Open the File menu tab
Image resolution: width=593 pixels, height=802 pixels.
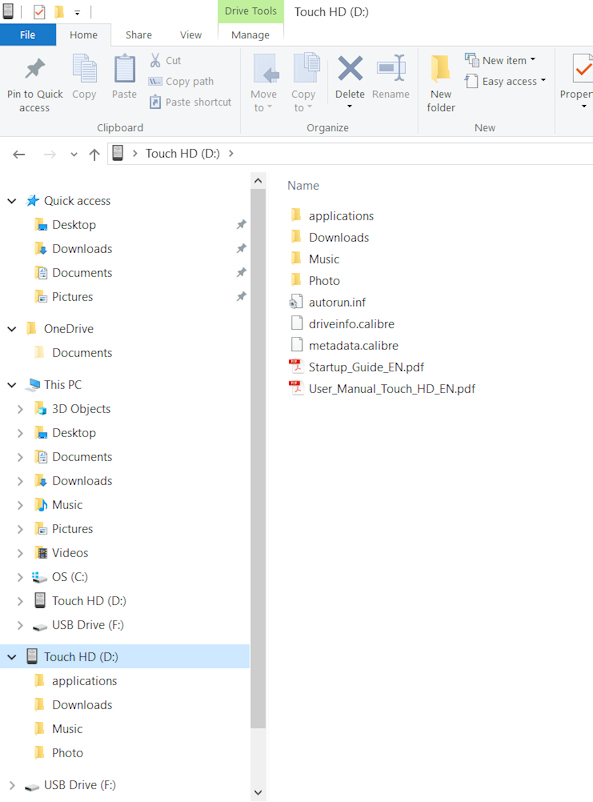(x=28, y=35)
